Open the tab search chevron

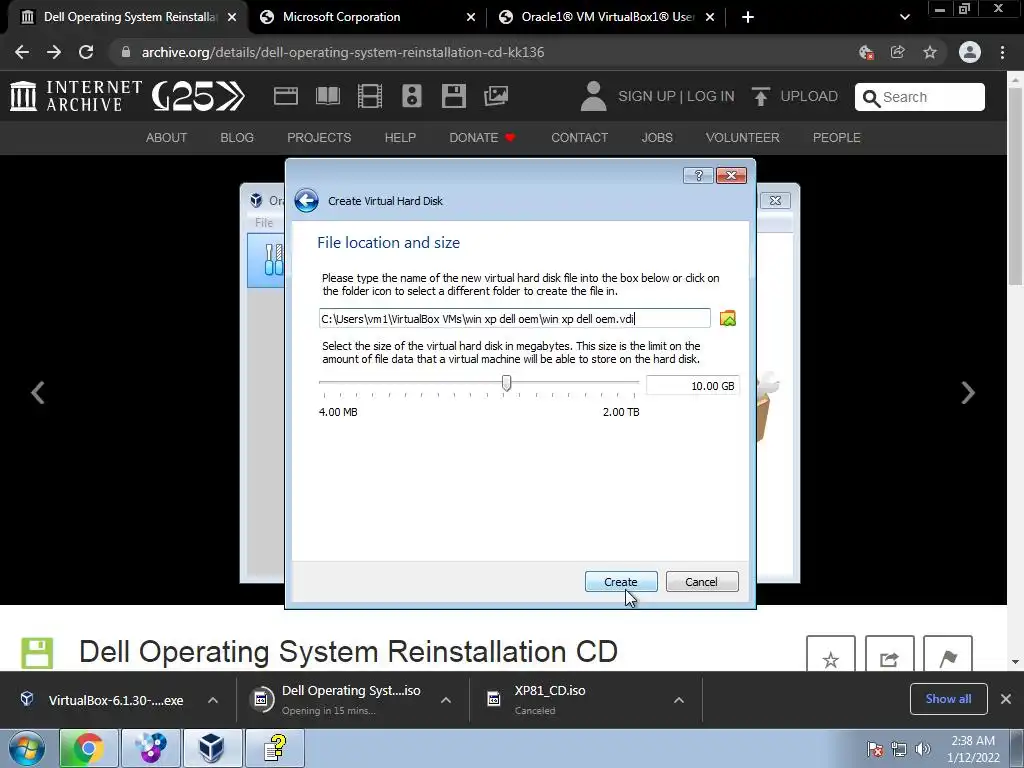tap(904, 17)
